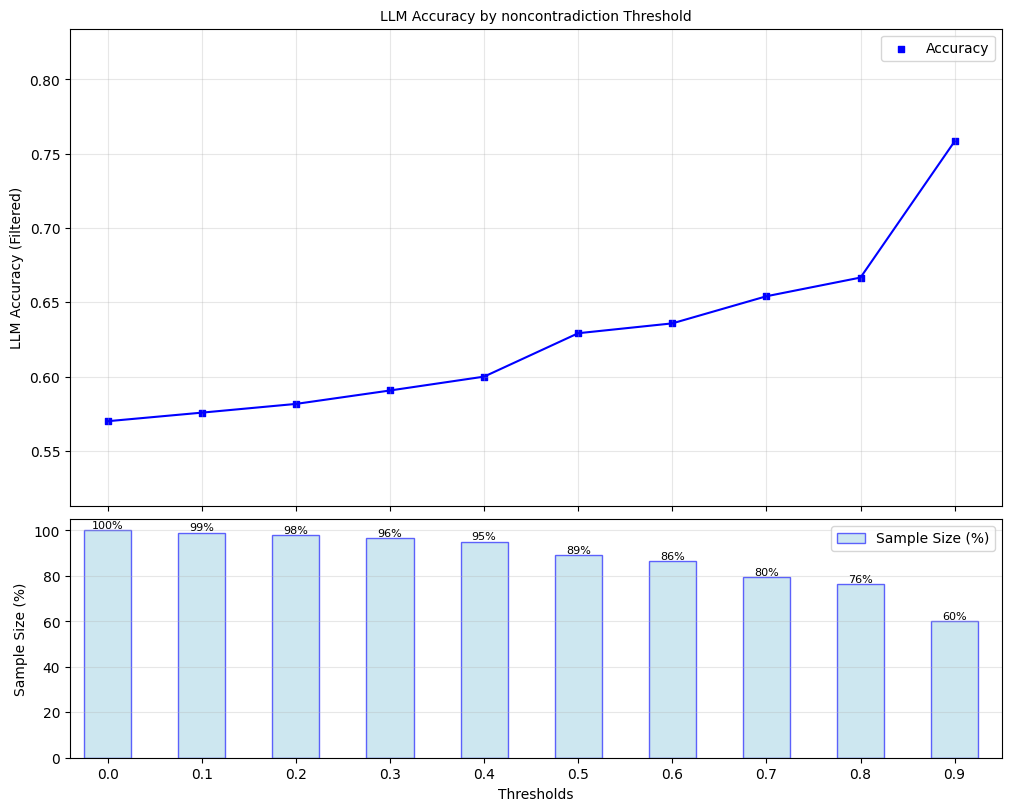
Task: Select the bar at threshold 0.3
Action: [x=390, y=648]
